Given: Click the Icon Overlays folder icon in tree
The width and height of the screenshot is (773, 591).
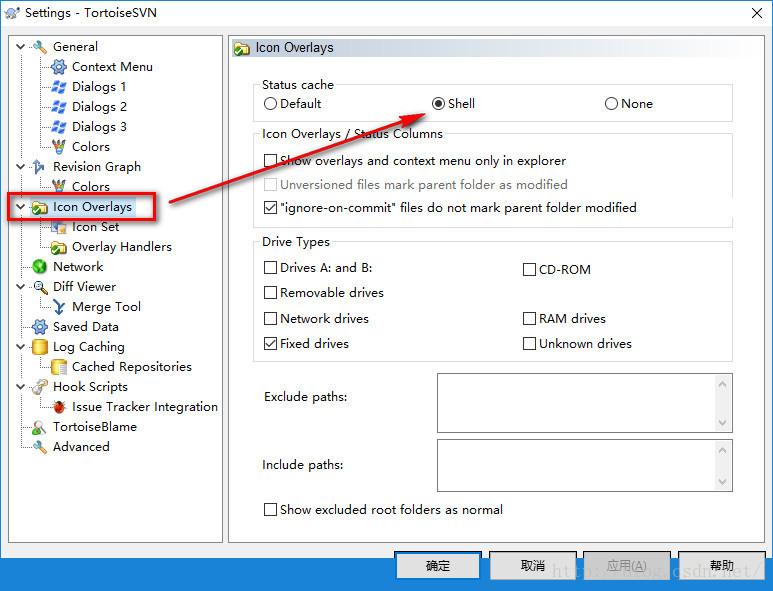Looking at the screenshot, I should click(x=39, y=208).
